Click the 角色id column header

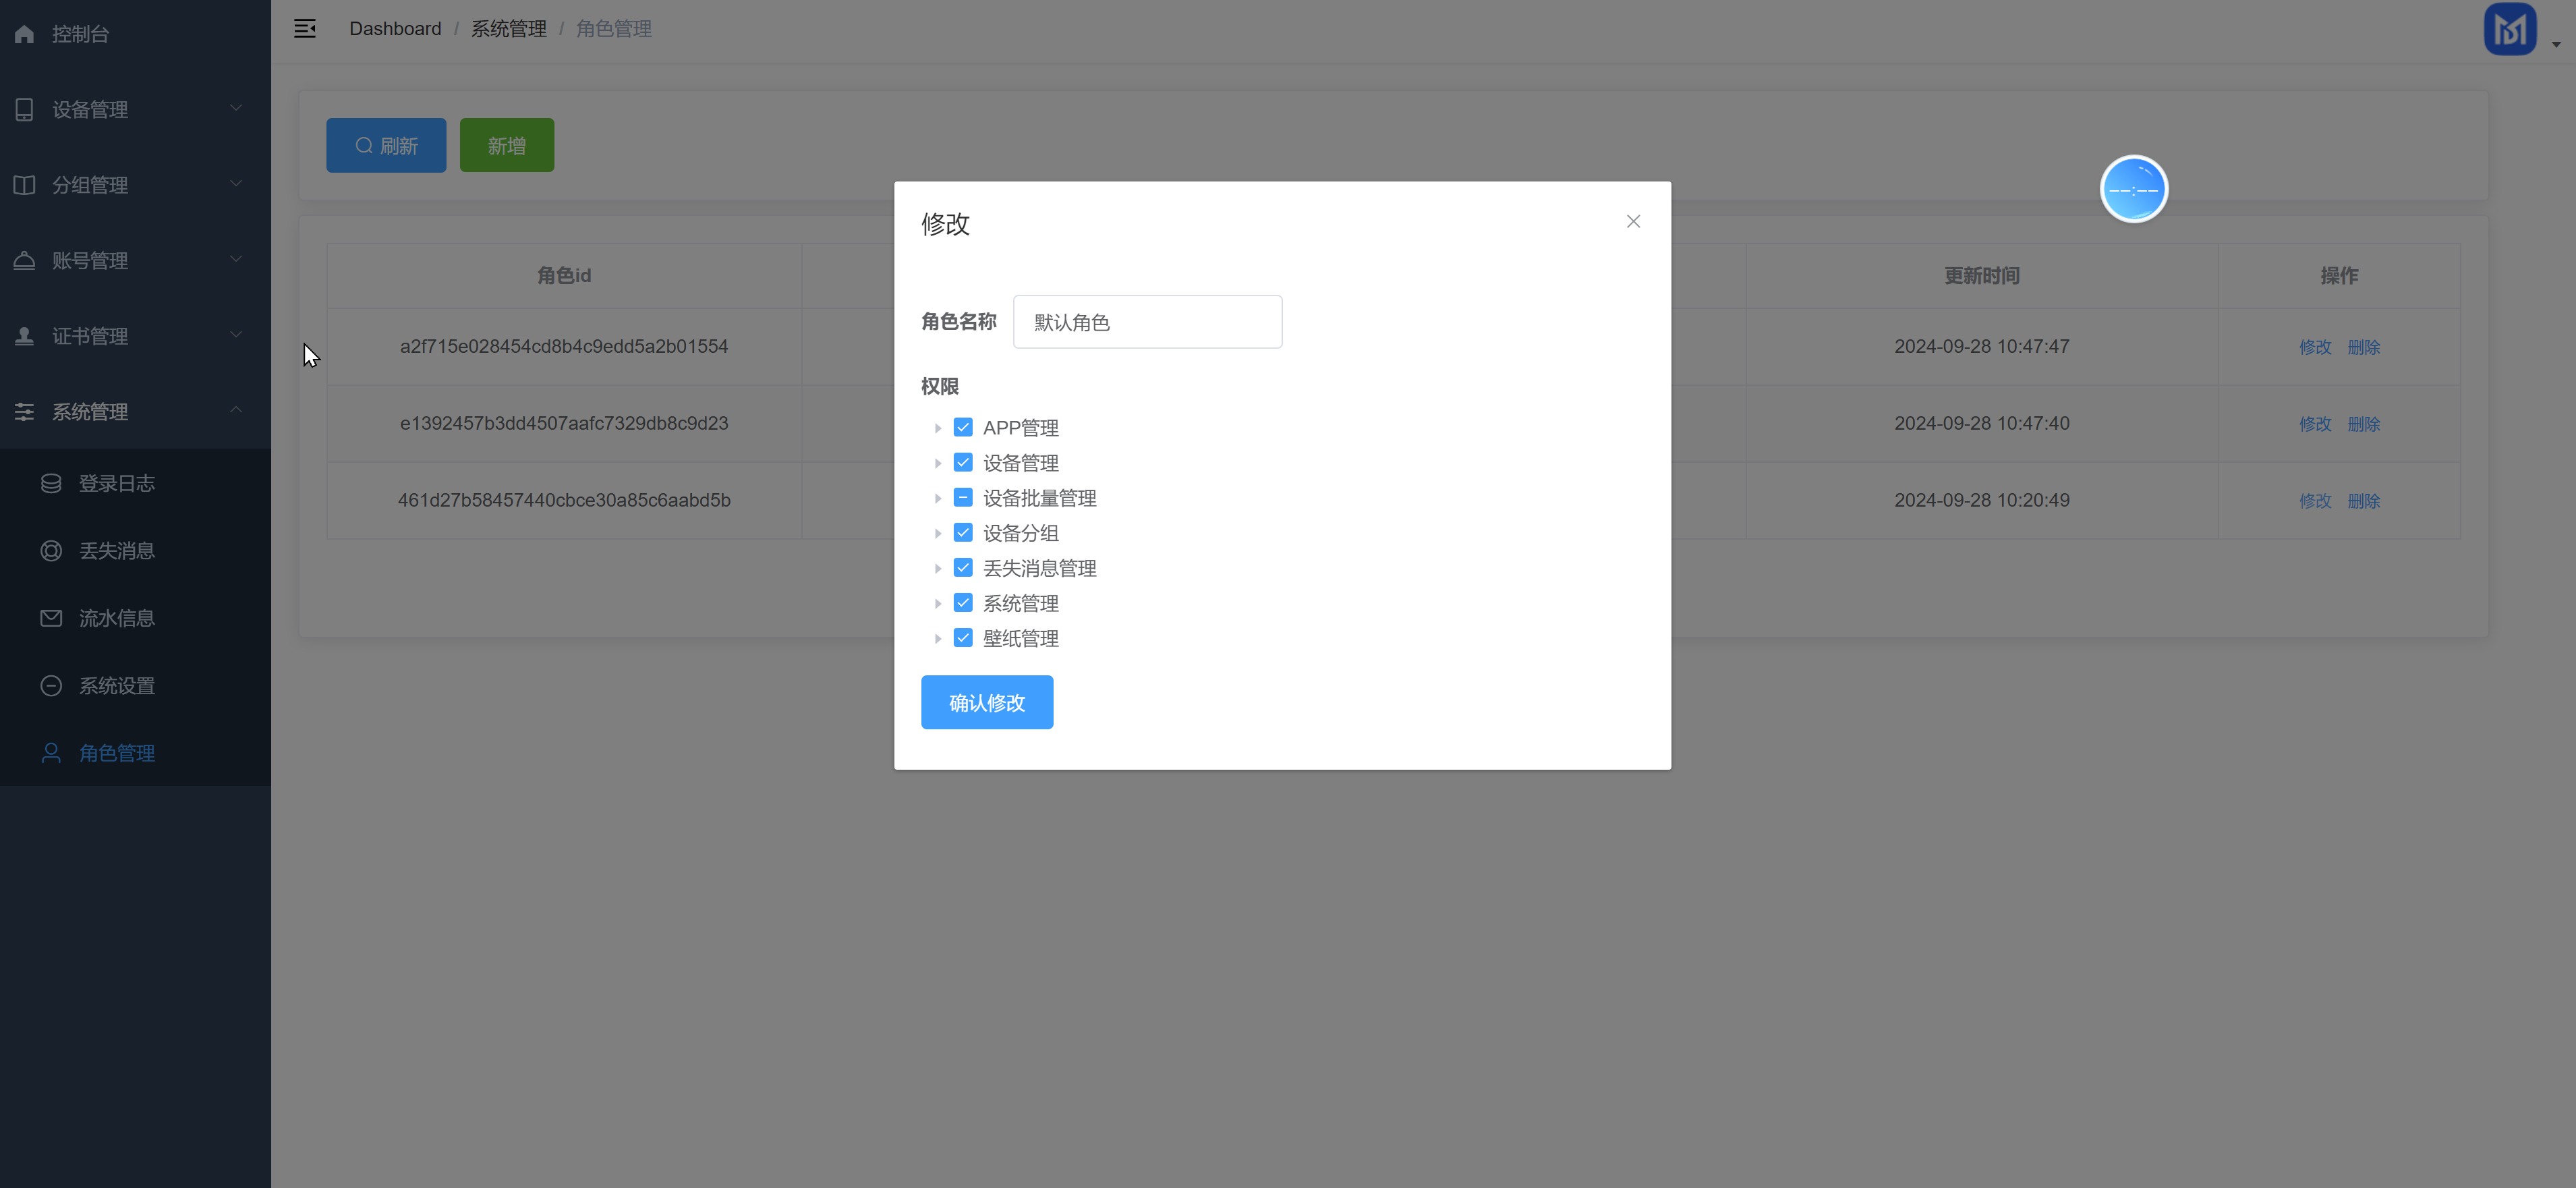click(x=564, y=276)
